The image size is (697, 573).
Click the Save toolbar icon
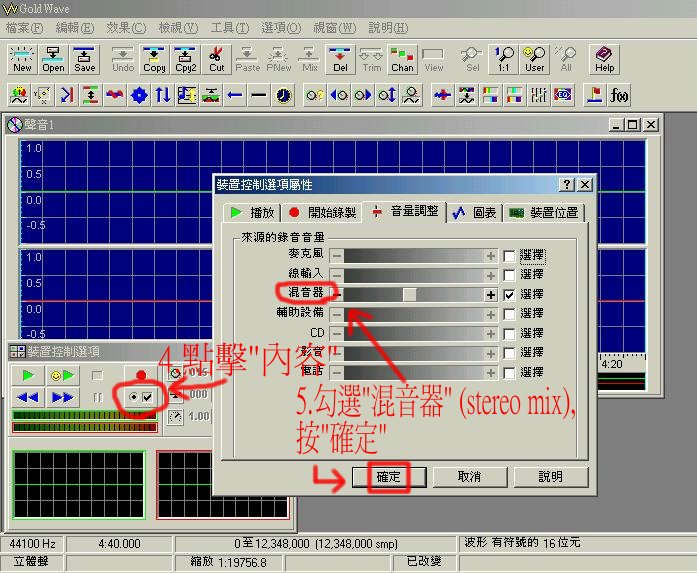pos(85,59)
